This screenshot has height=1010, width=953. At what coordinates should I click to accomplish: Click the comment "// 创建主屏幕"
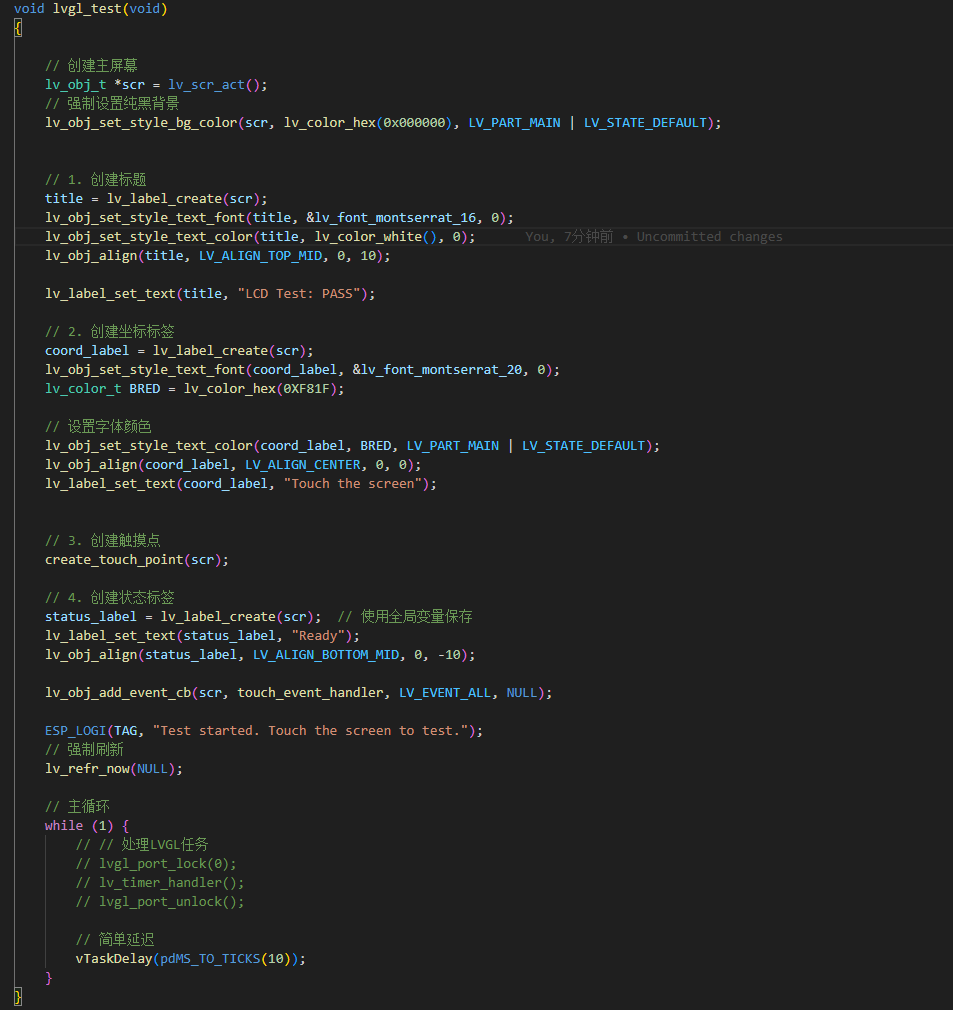pyautogui.click(x=91, y=66)
